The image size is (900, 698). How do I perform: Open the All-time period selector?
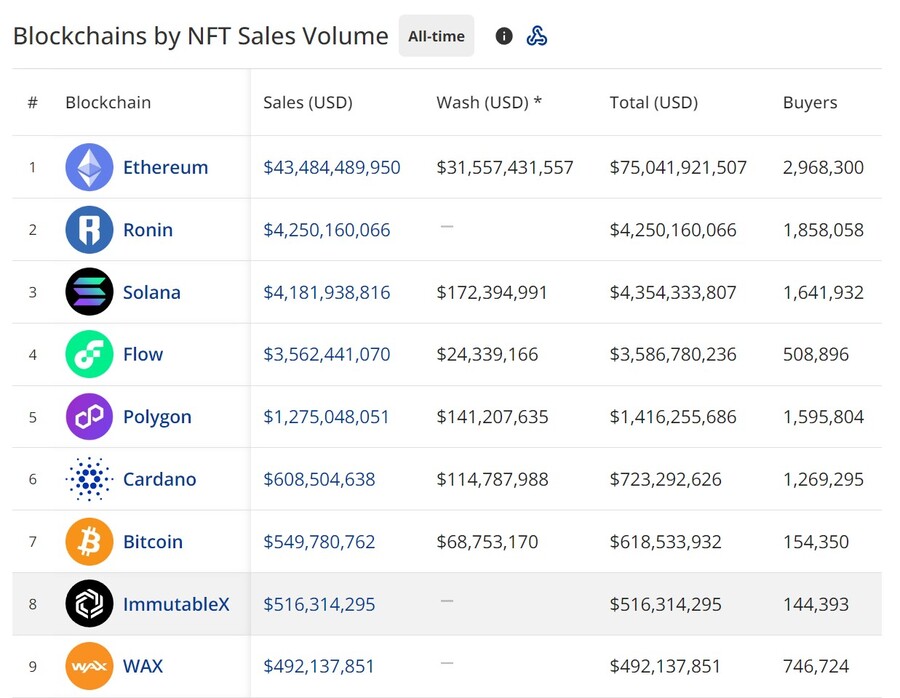pyautogui.click(x=436, y=36)
